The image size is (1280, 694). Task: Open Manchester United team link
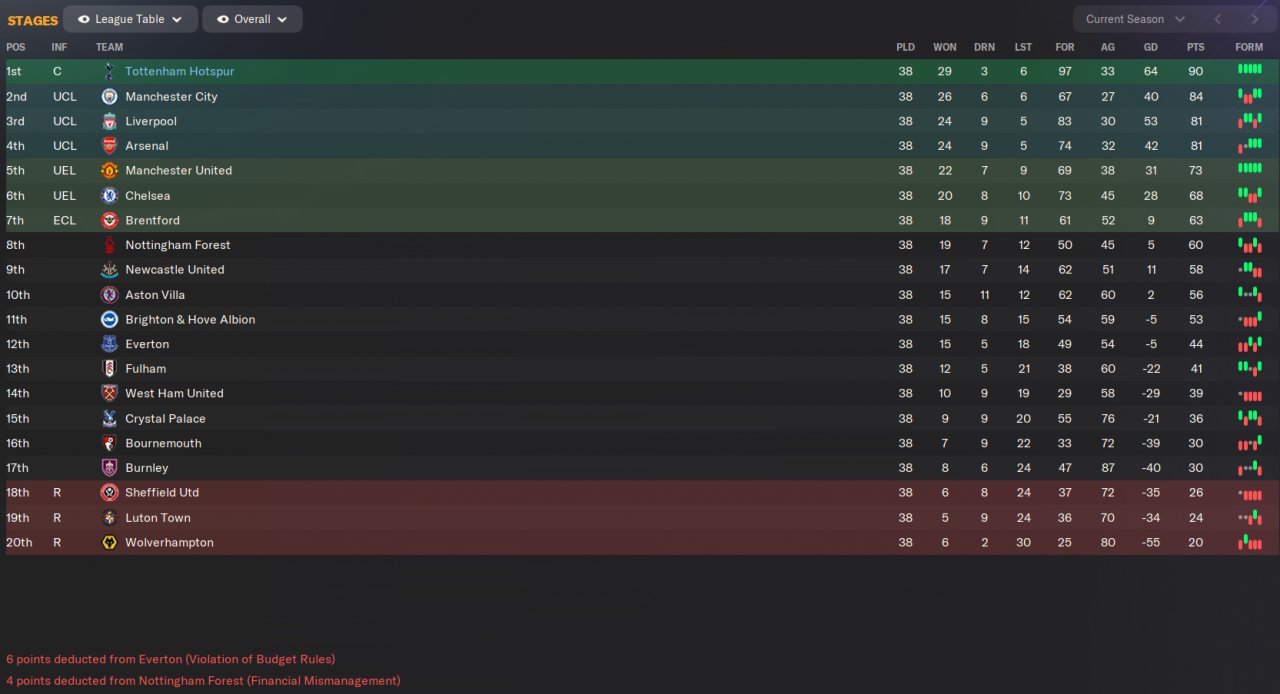click(178, 171)
